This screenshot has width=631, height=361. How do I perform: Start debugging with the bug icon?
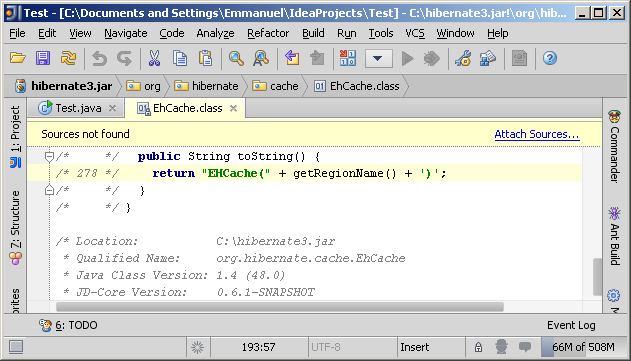click(432, 59)
